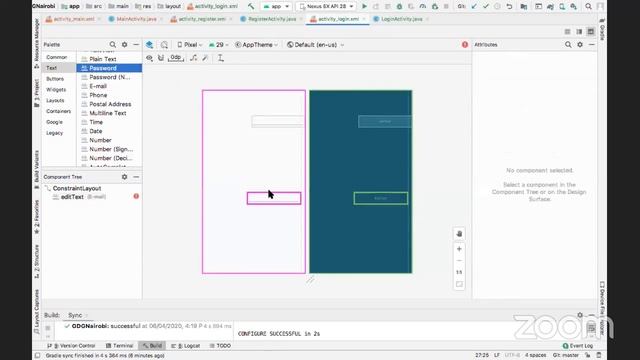Zoom in with the plus button
640x360 pixels.
459,249
